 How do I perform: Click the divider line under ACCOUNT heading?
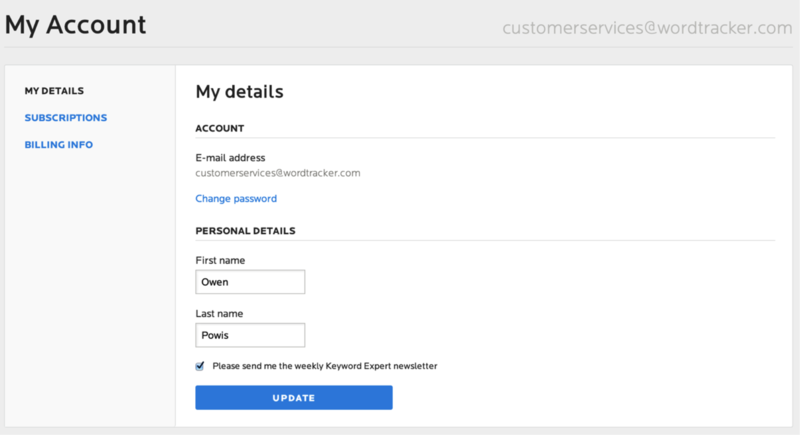(x=485, y=138)
